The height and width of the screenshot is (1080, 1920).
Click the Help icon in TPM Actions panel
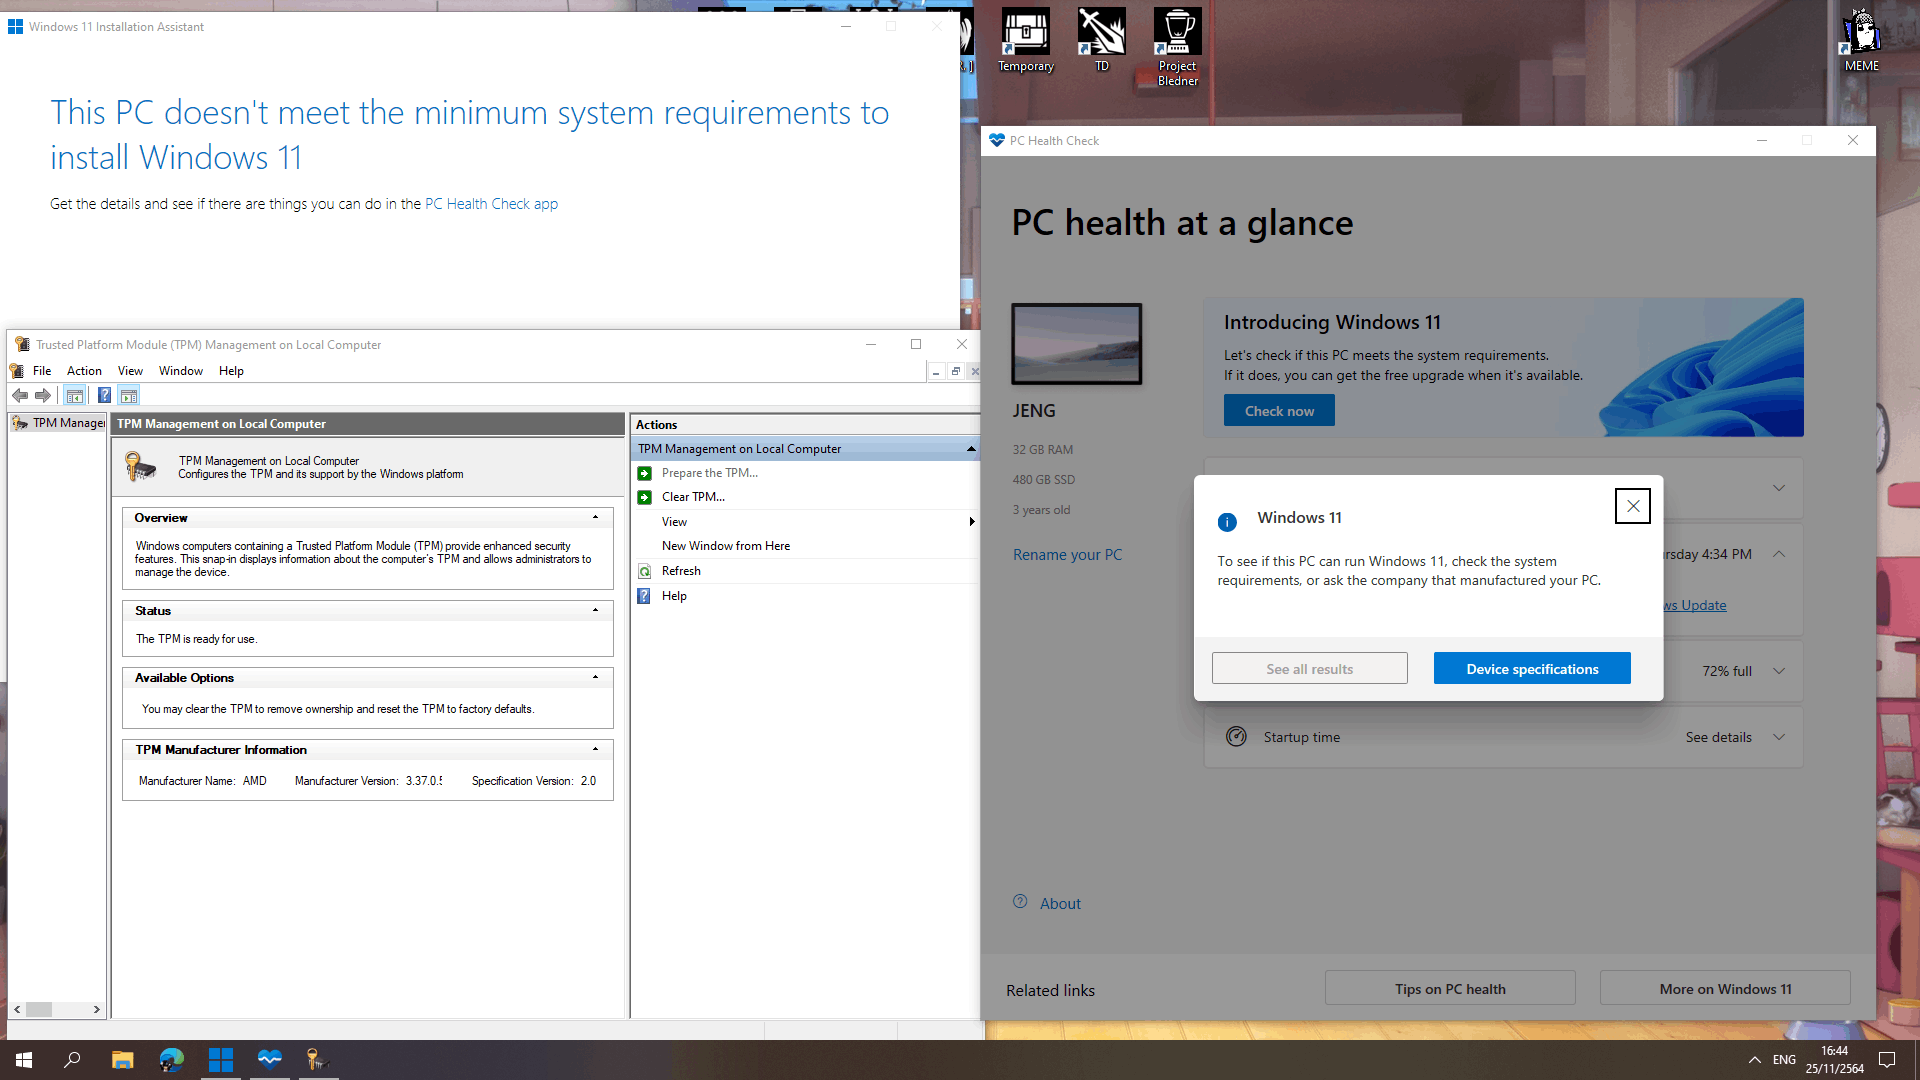645,596
